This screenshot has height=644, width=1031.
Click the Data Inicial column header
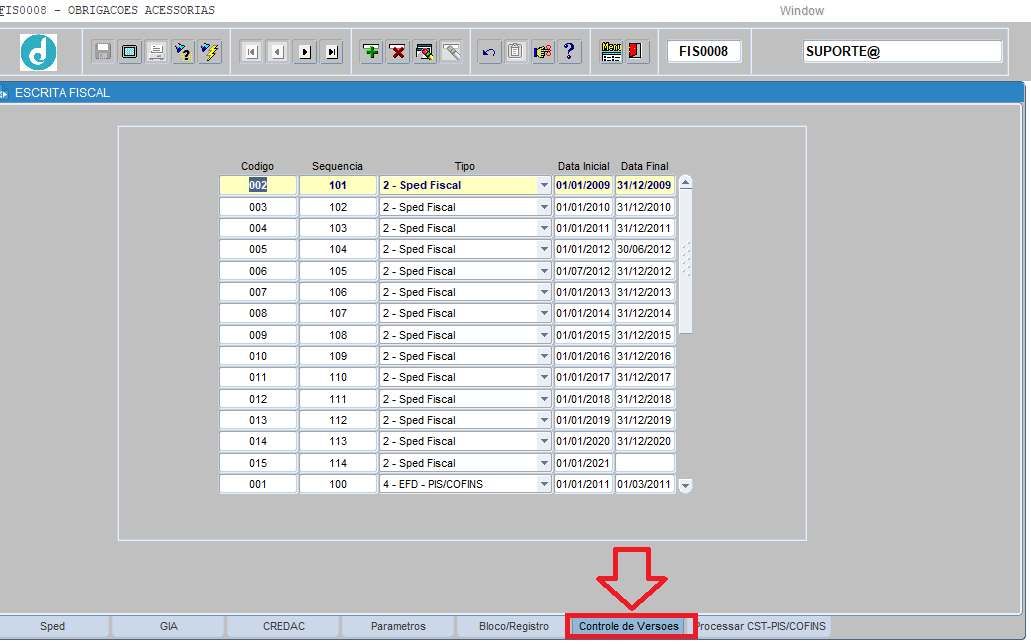[583, 166]
